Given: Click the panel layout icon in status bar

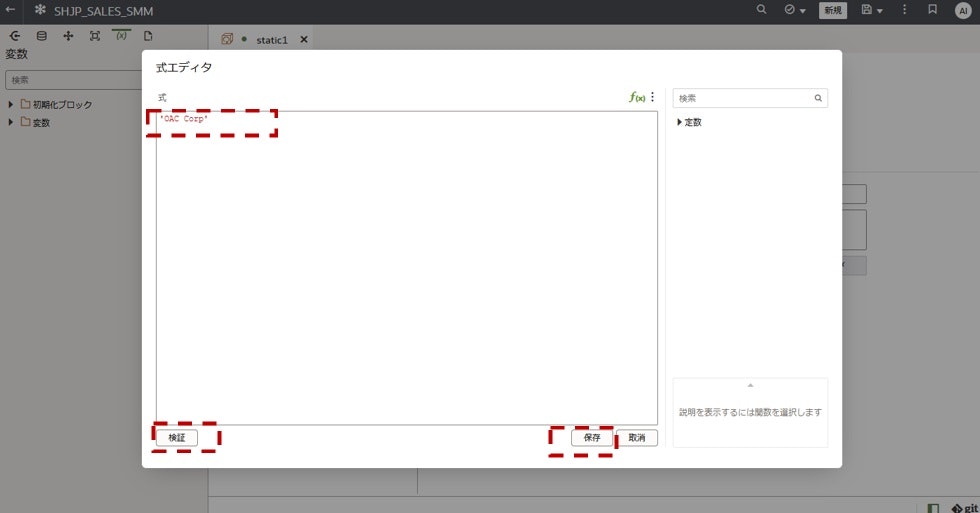Looking at the screenshot, I should [933, 509].
